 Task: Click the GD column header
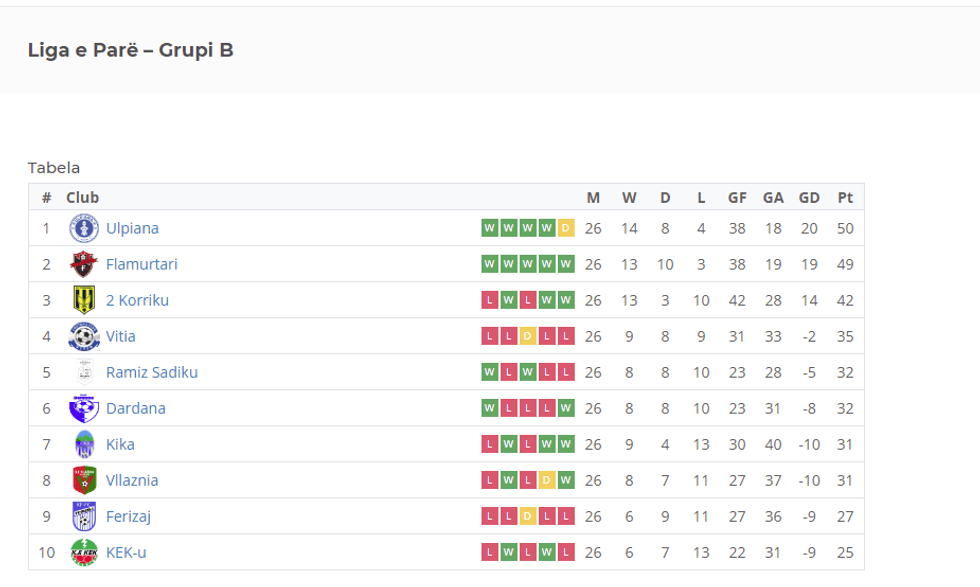click(809, 198)
